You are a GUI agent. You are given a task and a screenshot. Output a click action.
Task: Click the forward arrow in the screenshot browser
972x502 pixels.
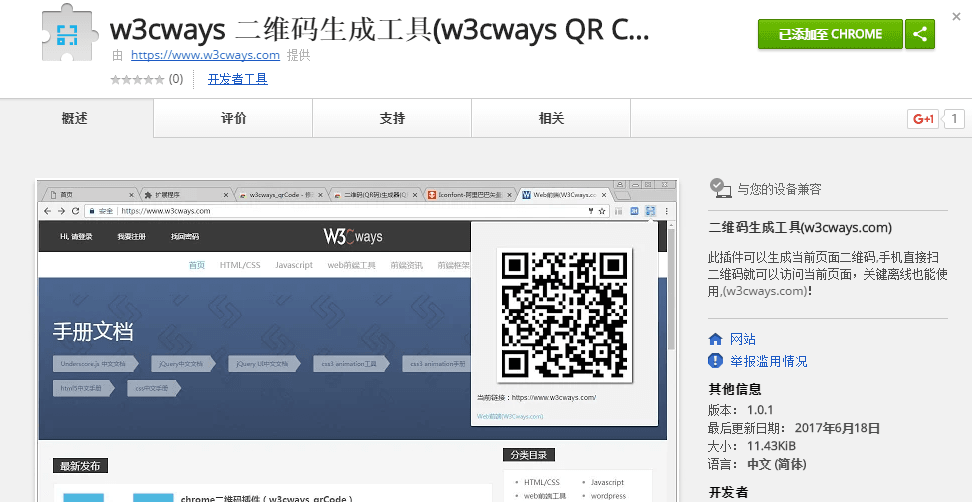pyautogui.click(x=61, y=211)
